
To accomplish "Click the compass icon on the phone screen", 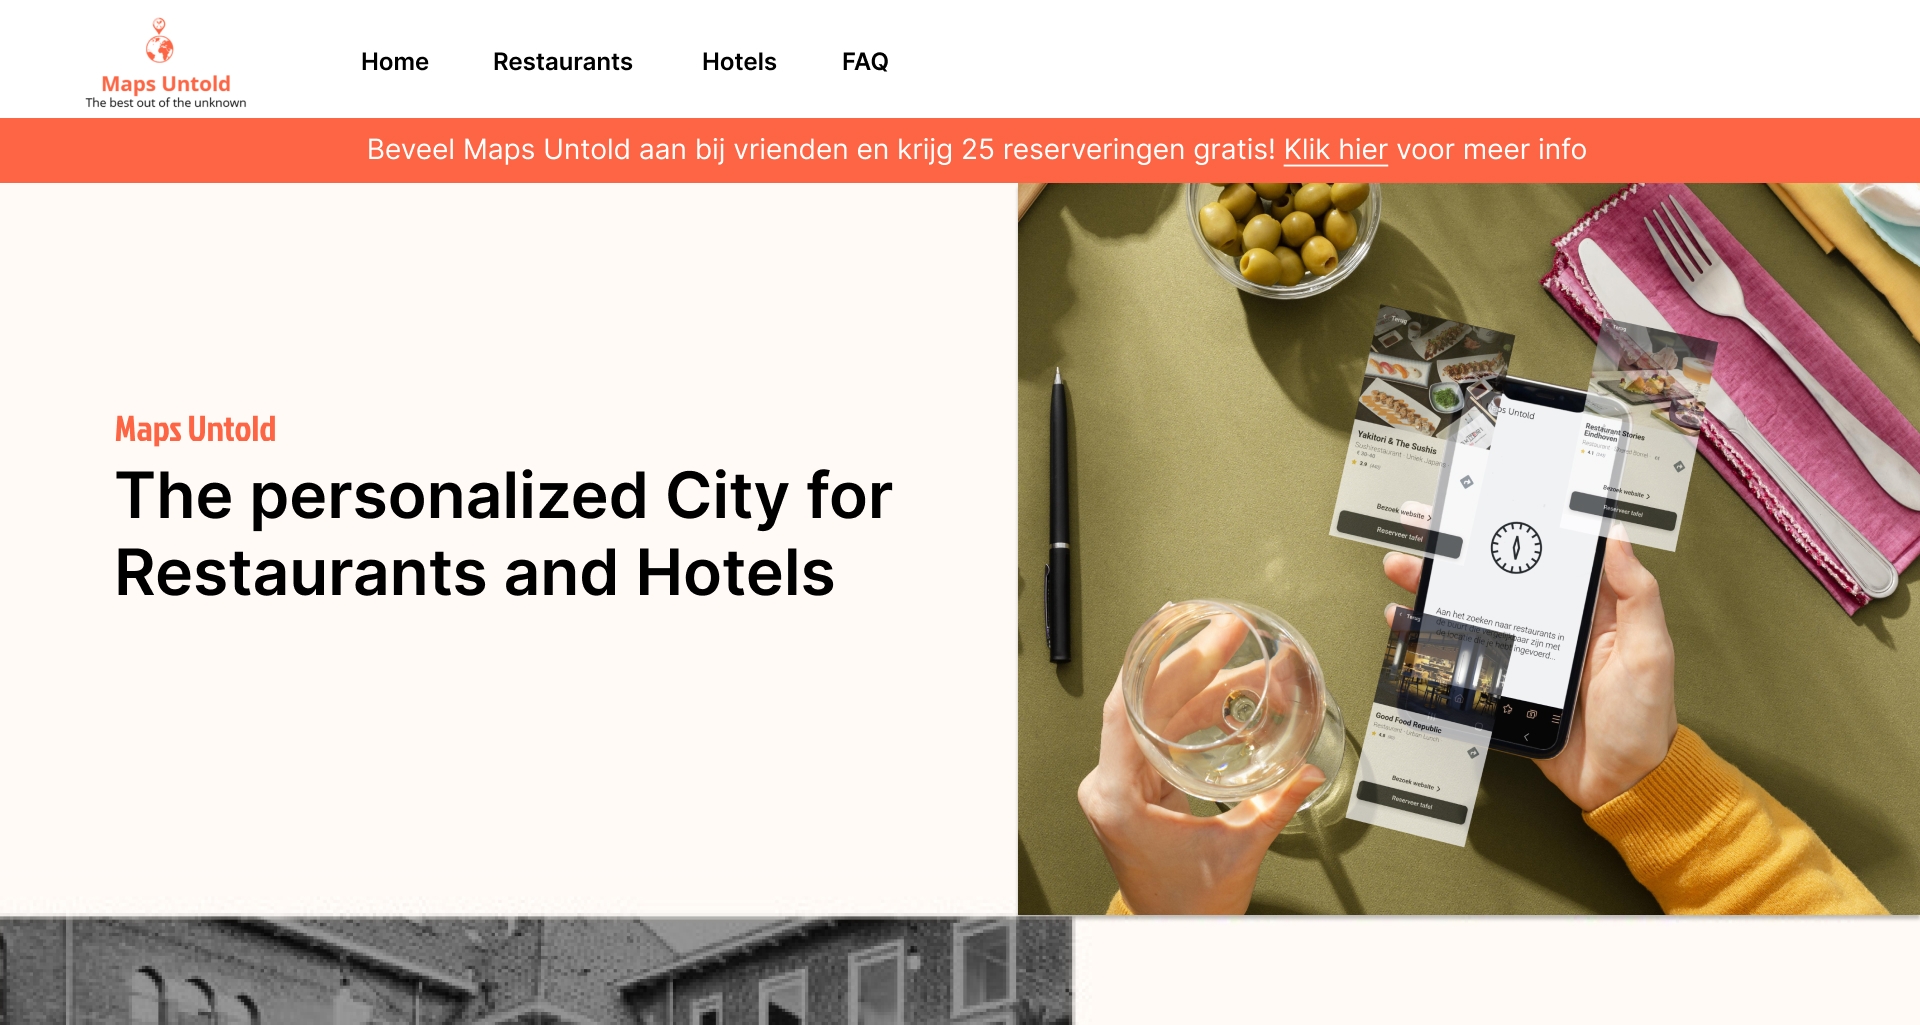I will point(1516,547).
